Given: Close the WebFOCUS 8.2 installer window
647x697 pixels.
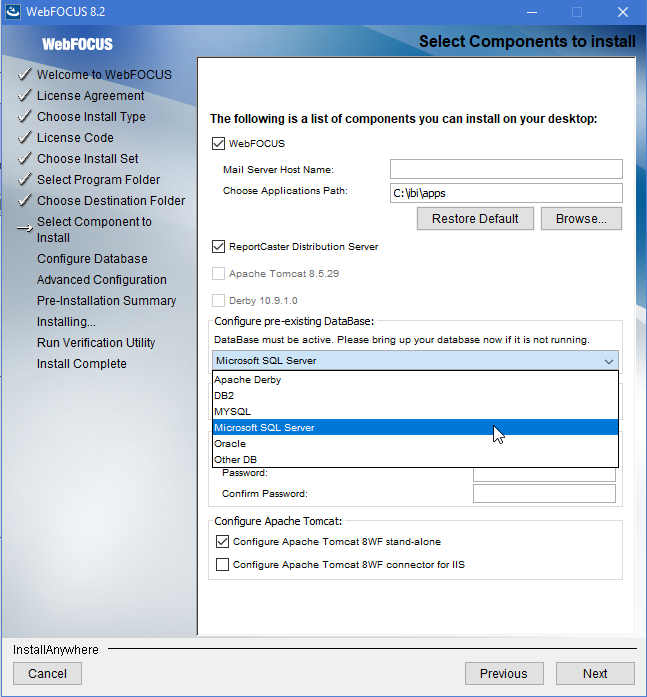Looking at the screenshot, I should [623, 12].
